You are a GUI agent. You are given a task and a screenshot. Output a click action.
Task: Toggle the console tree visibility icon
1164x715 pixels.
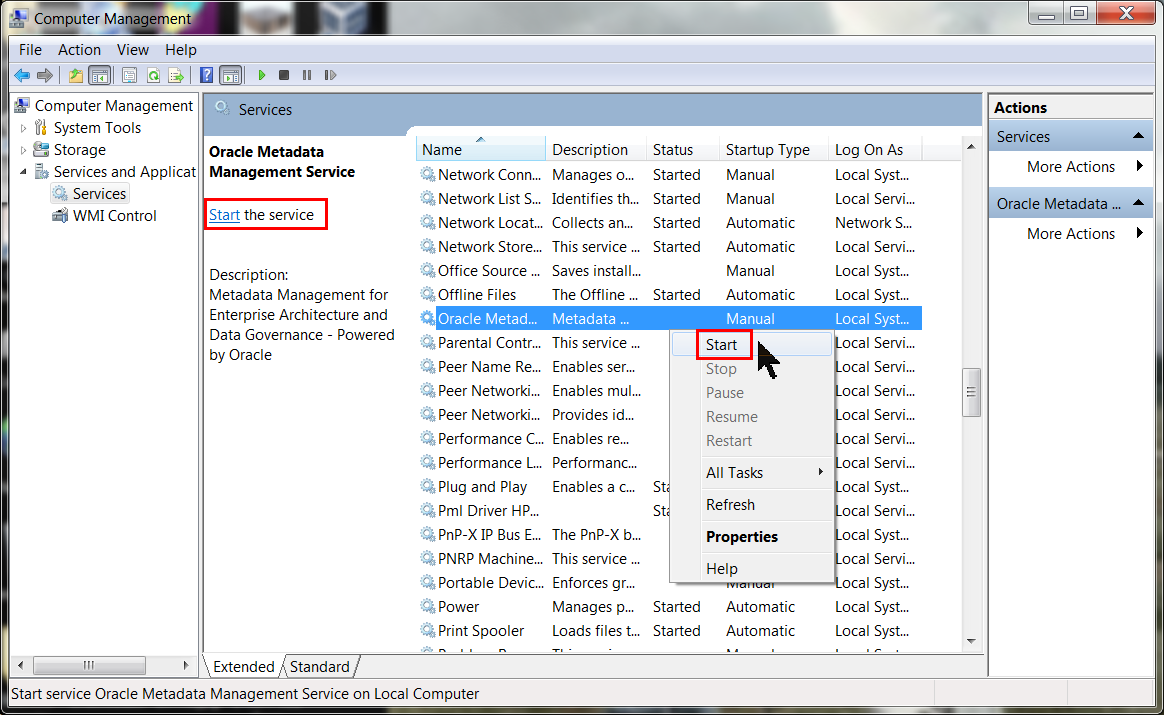[x=100, y=74]
